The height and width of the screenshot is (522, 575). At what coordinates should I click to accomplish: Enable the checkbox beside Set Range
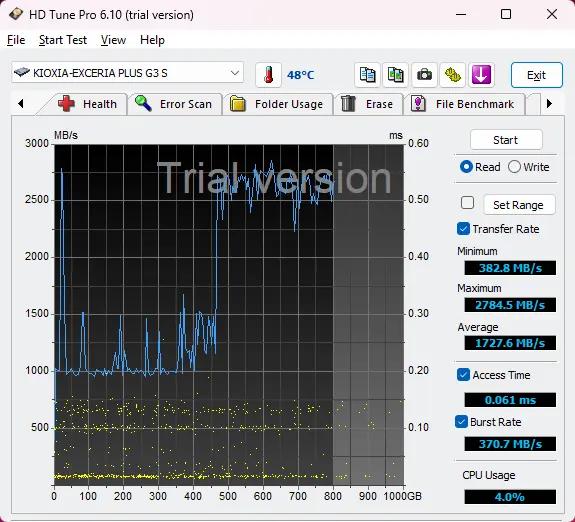(467, 203)
